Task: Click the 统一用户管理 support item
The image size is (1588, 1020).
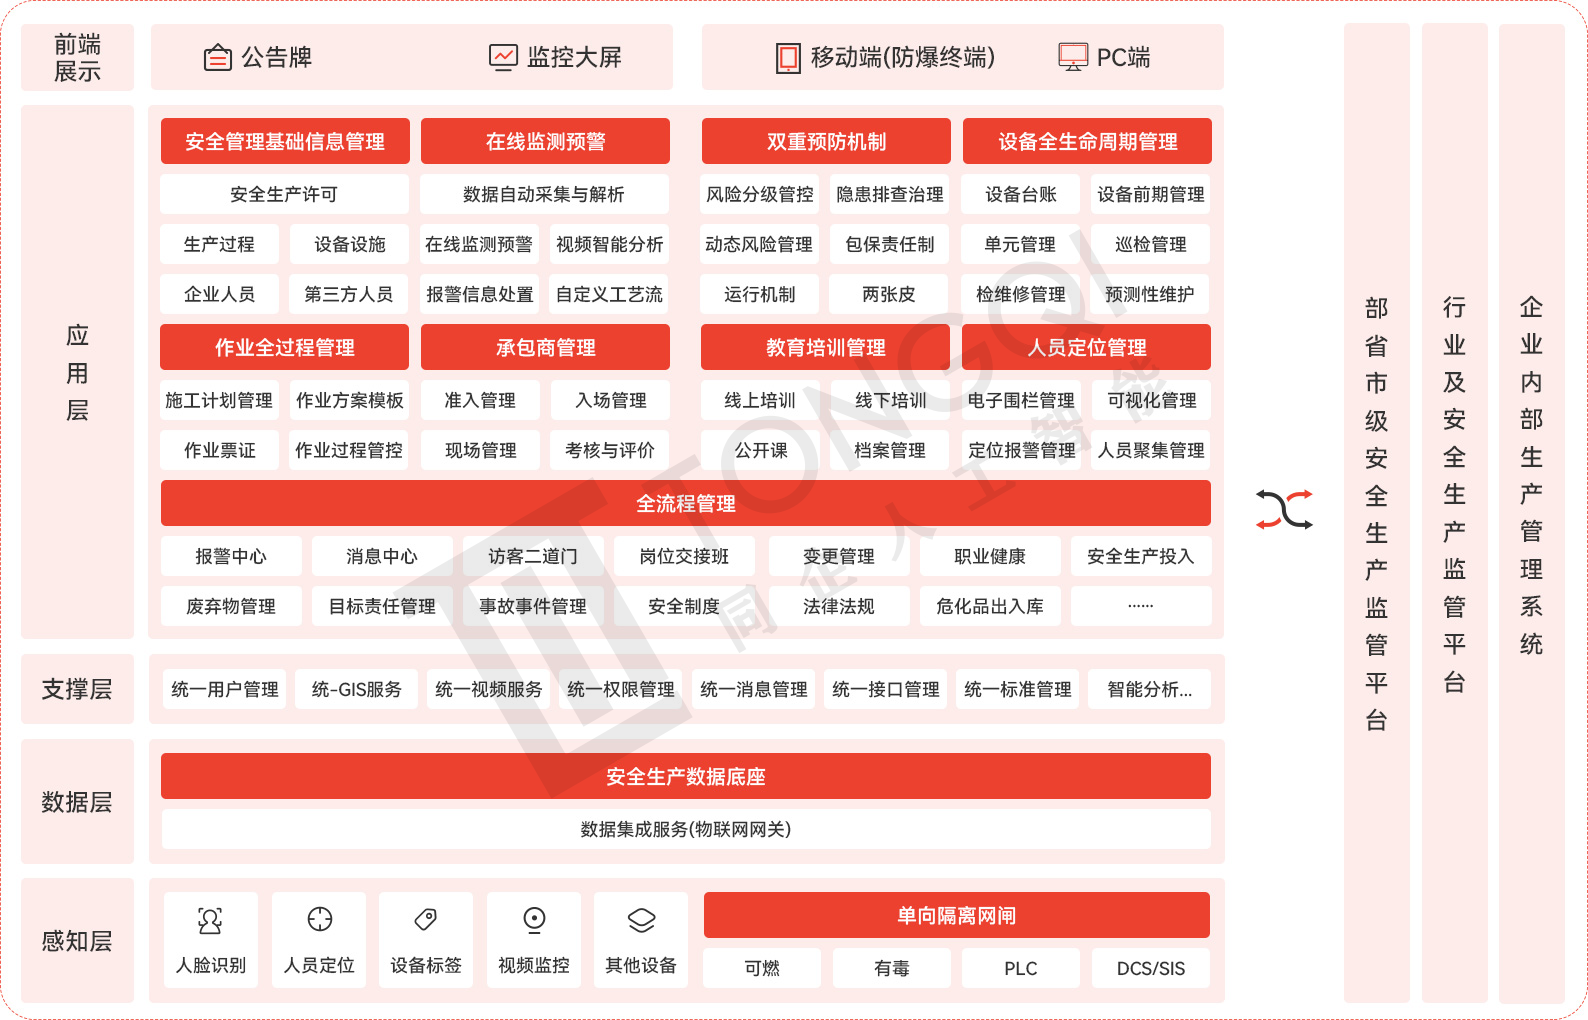Action: coord(225,689)
